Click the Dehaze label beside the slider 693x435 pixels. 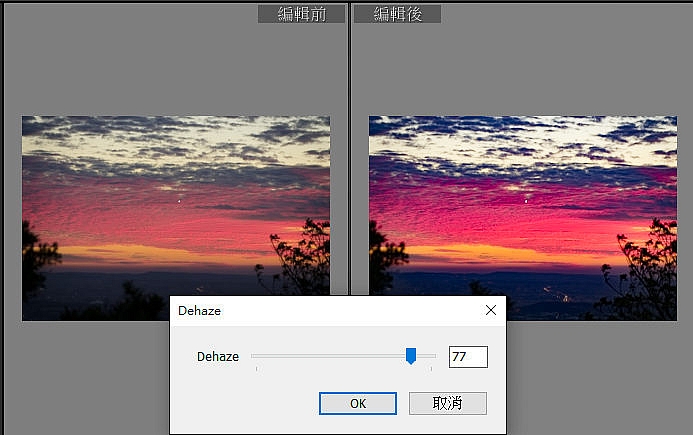pos(218,357)
